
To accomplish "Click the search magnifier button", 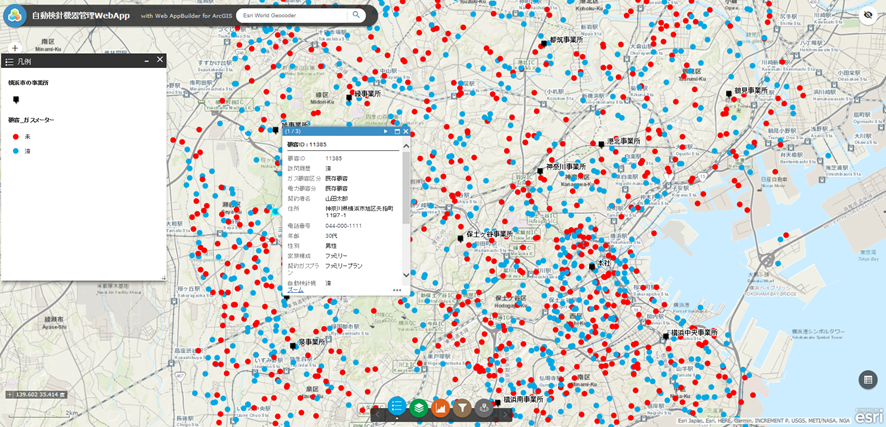I will [x=356, y=15].
